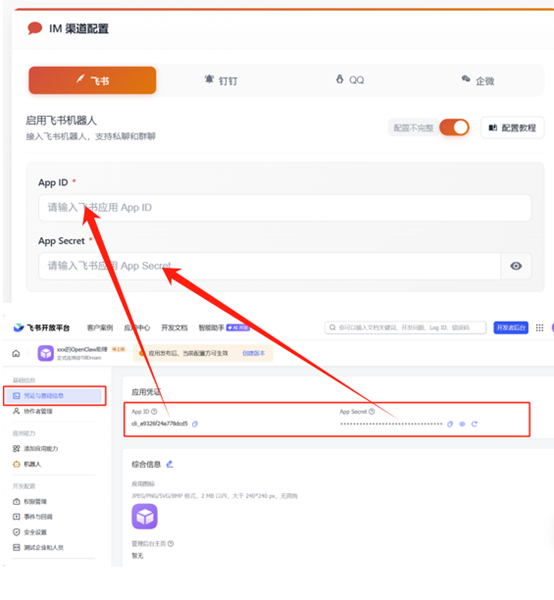This screenshot has width=554, height=600.
Task: Open 客户案例 in Feishu top nav
Action: point(100,328)
